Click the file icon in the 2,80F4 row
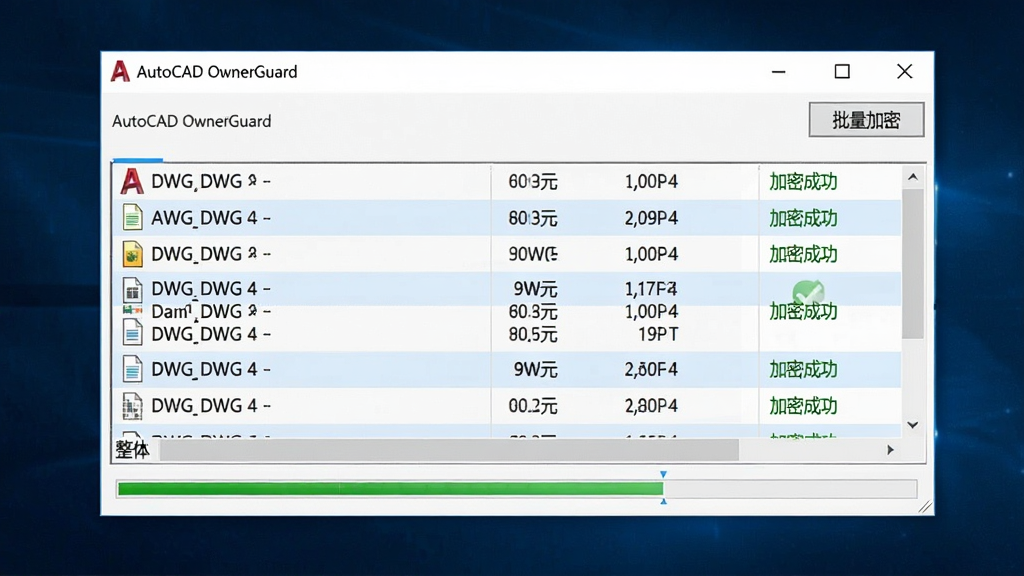 (133, 369)
